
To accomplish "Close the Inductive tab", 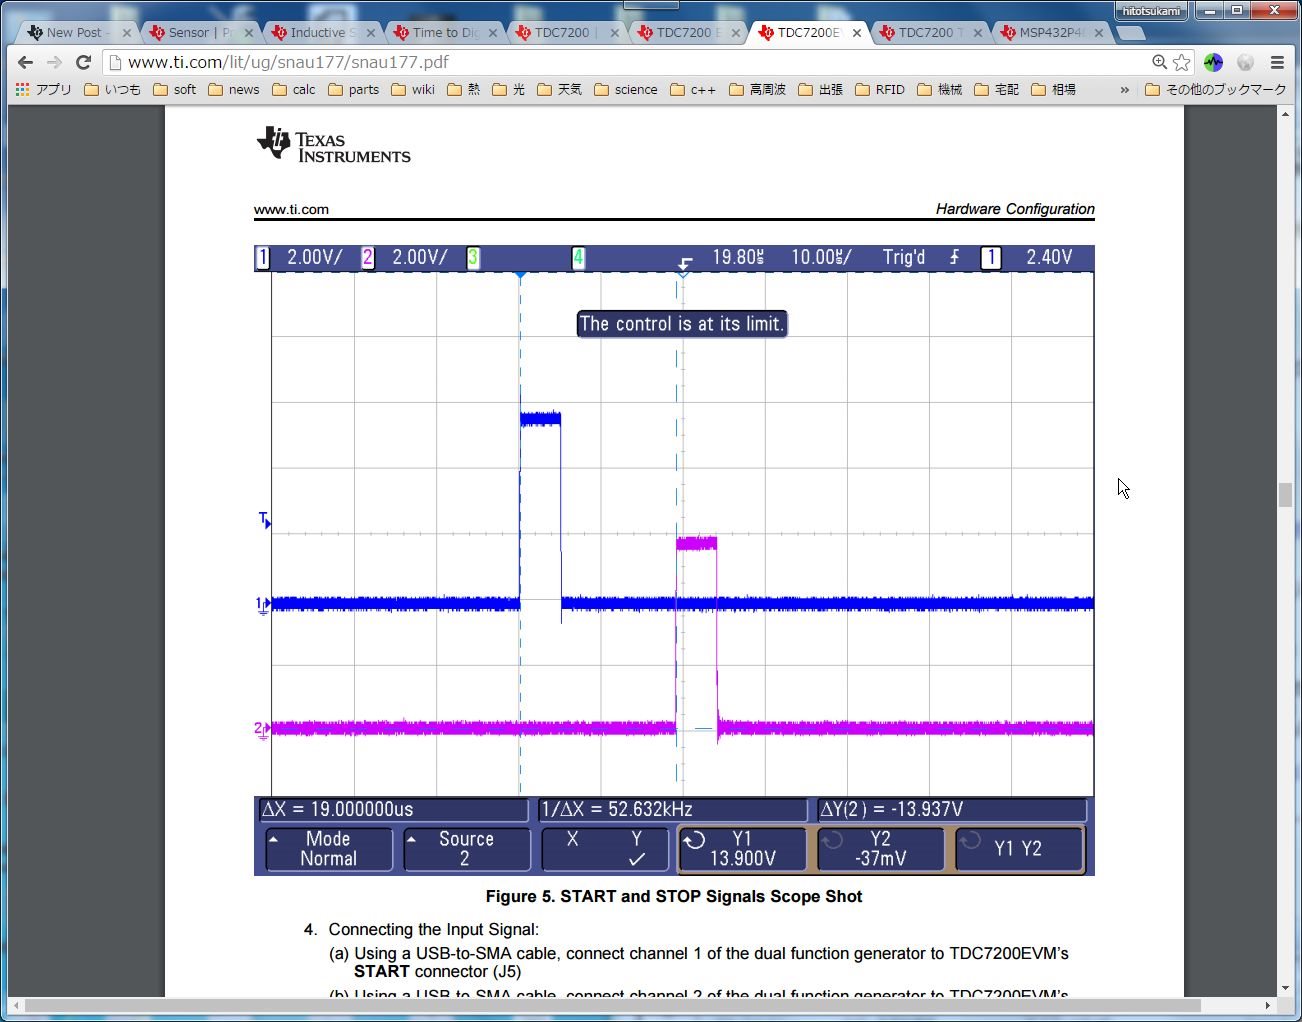I will (371, 33).
